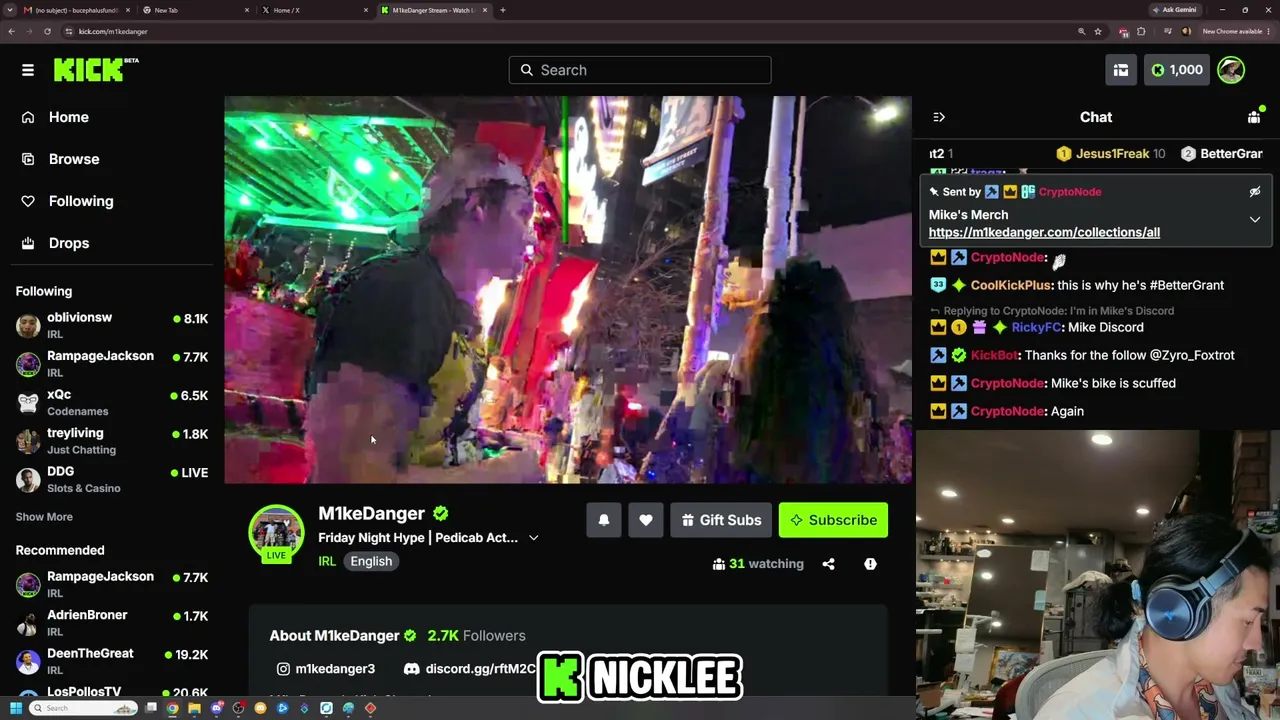Click the 1,000 Kick points balance
Viewport: 1280px width, 720px height.
[x=1177, y=70]
